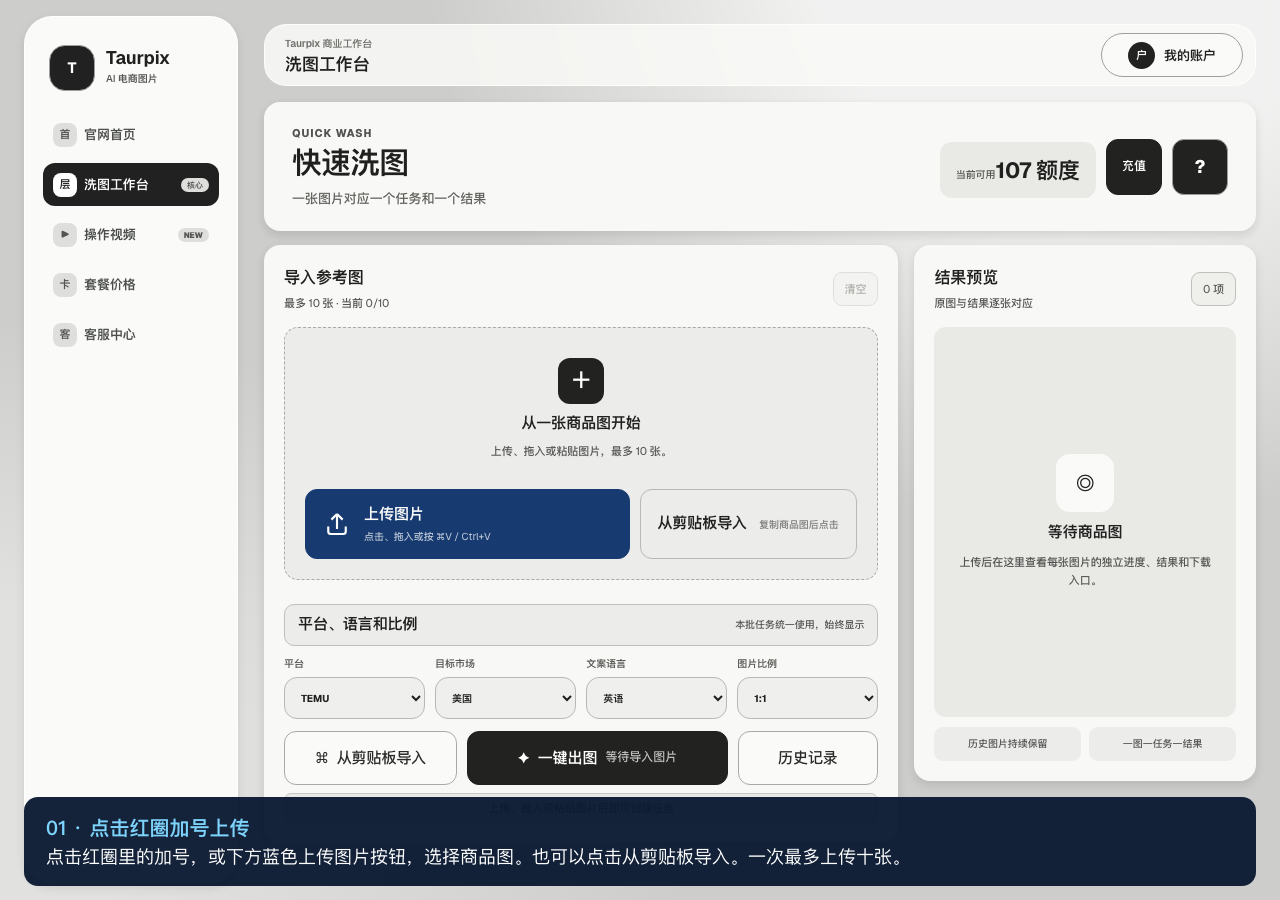Click the 平台、语言和比例 section header
Image resolution: width=1280 pixels, height=900 pixels.
(x=581, y=625)
